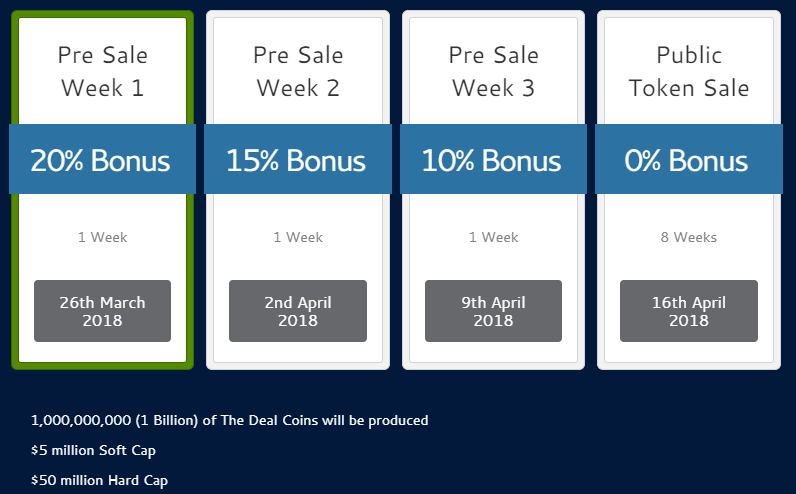This screenshot has height=494, width=796.
Task: Click 1 Week text in Week 1 card
Action: pos(103,237)
